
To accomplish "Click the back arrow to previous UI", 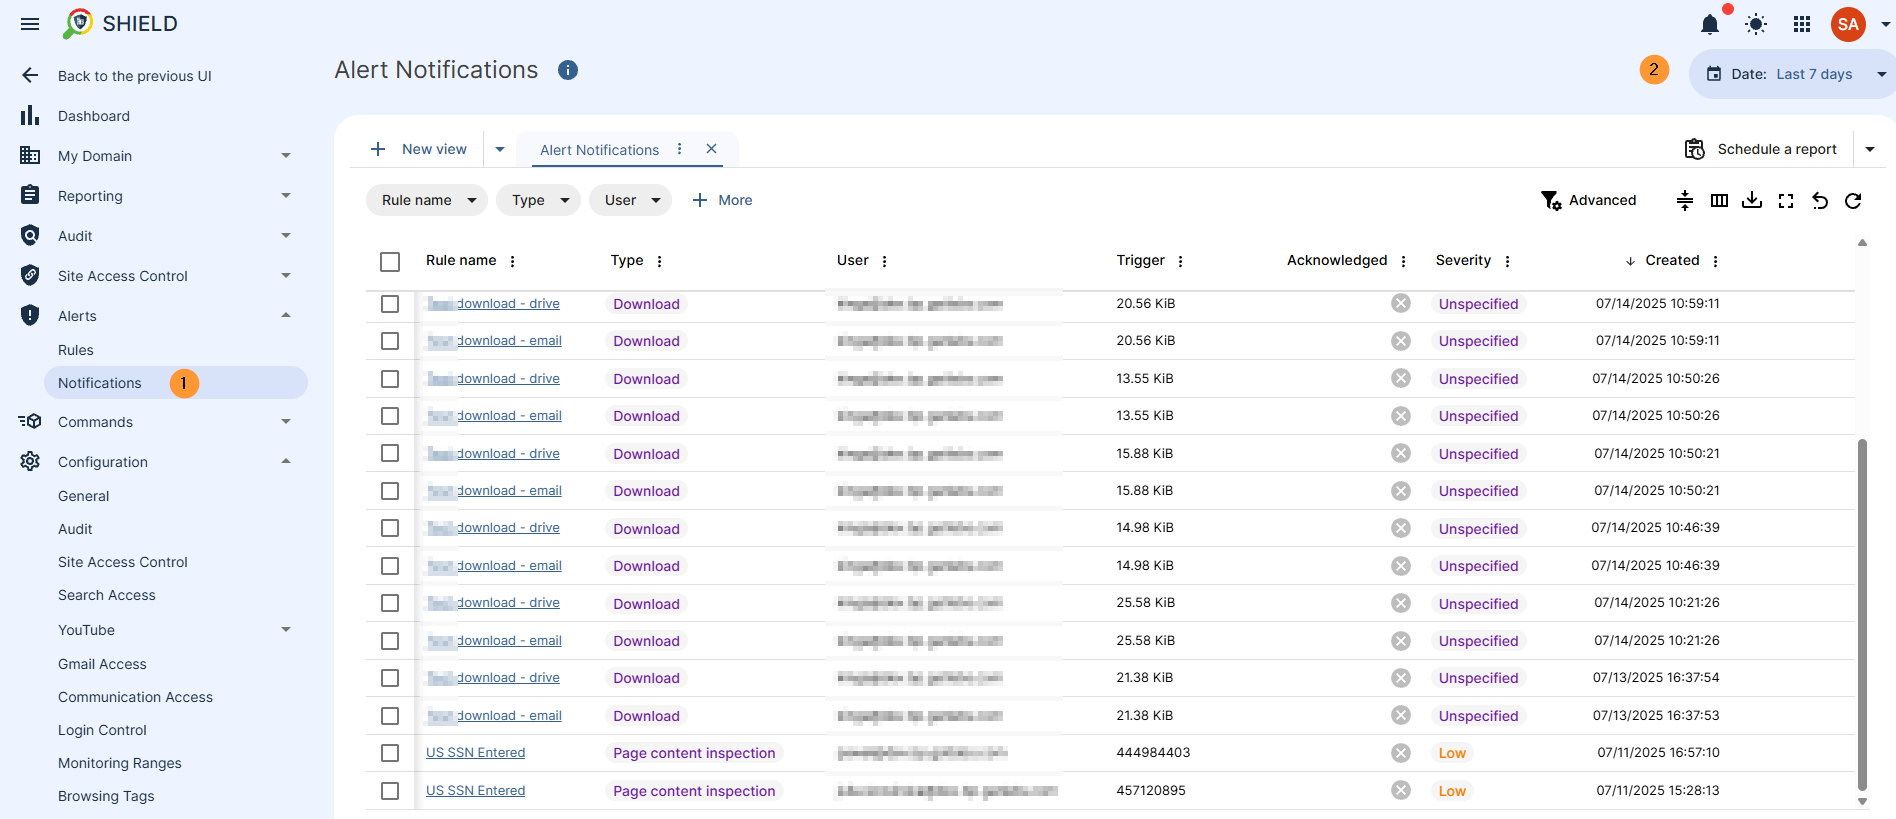I will pos(30,75).
